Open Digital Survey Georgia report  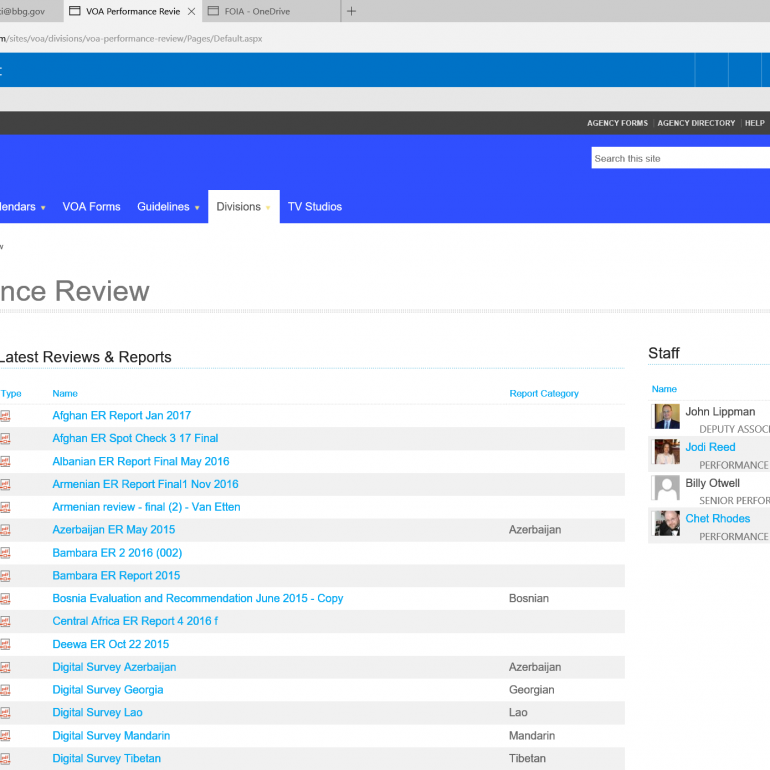[x=108, y=689]
